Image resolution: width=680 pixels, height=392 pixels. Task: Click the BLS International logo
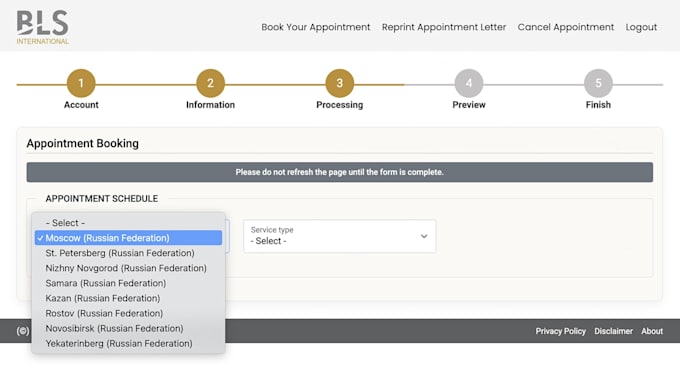[x=42, y=27]
